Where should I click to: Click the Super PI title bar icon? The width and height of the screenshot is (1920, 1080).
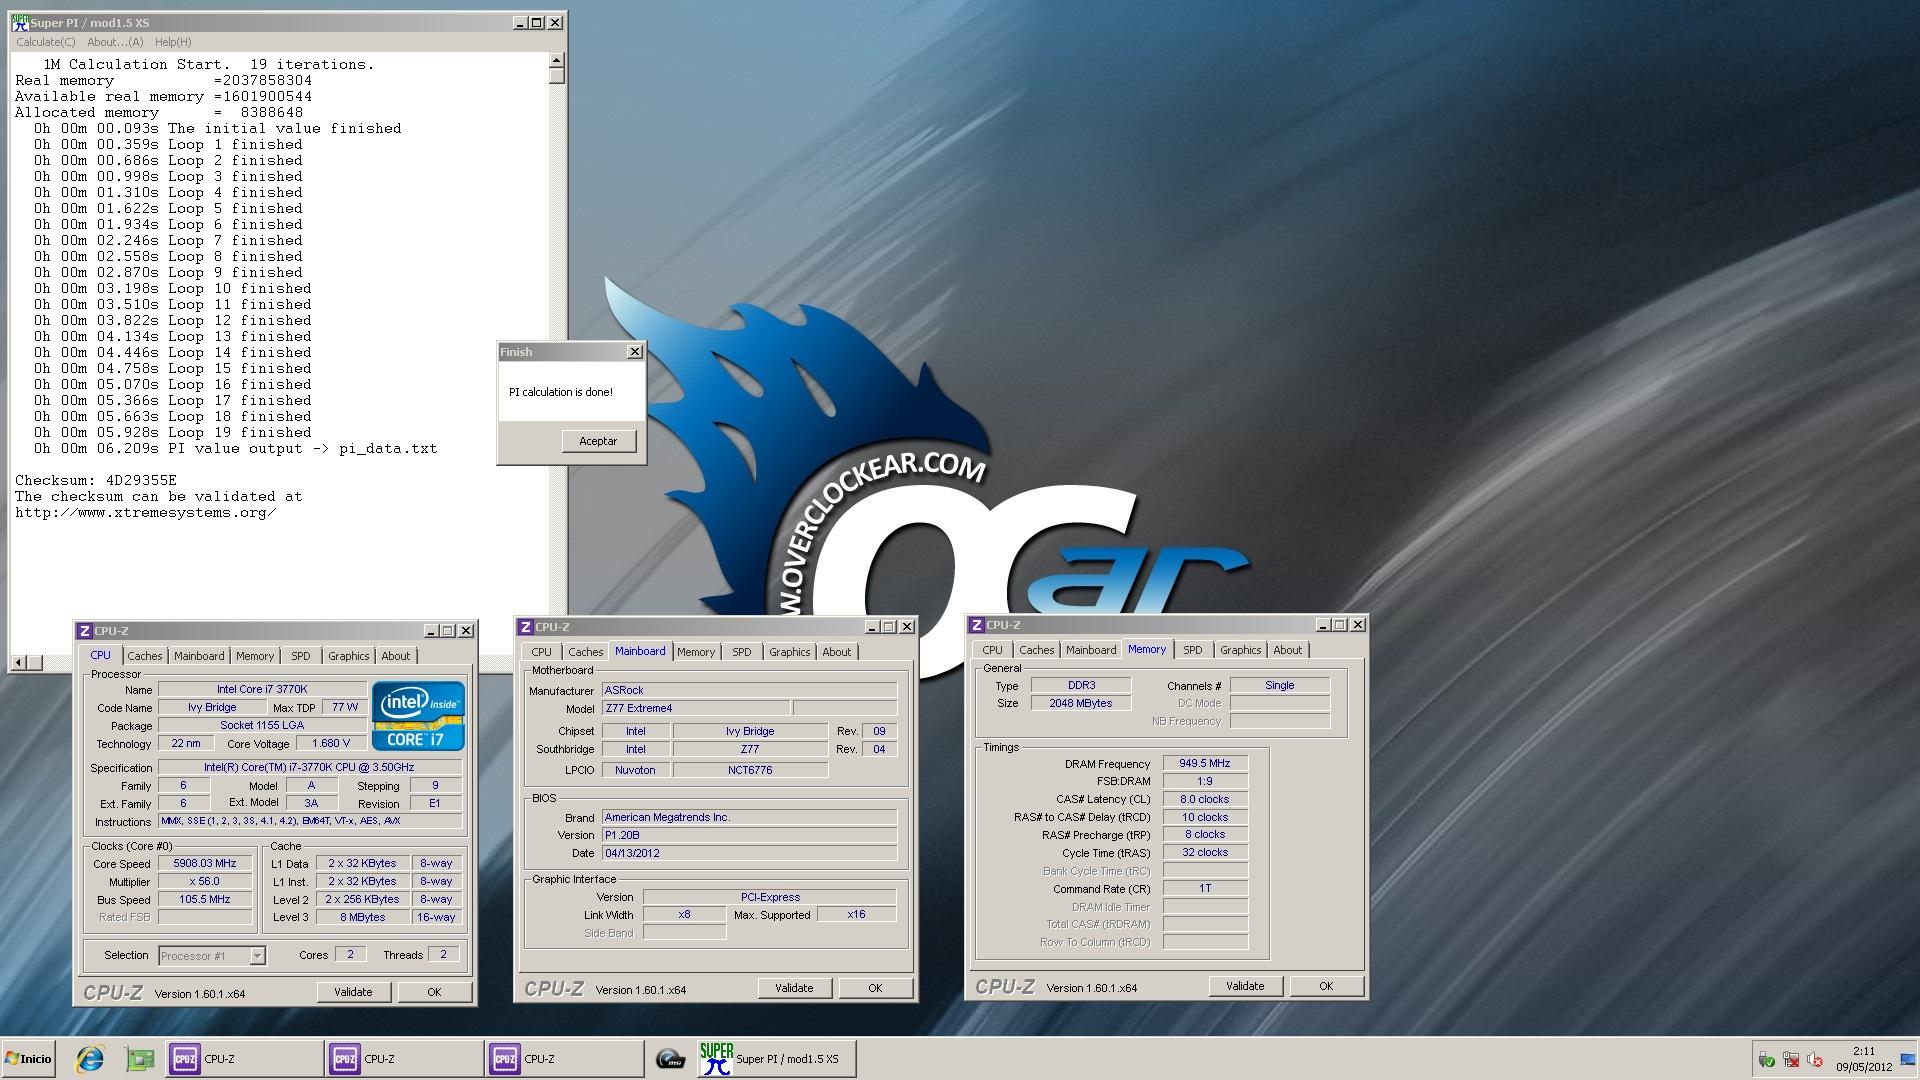pyautogui.click(x=21, y=22)
